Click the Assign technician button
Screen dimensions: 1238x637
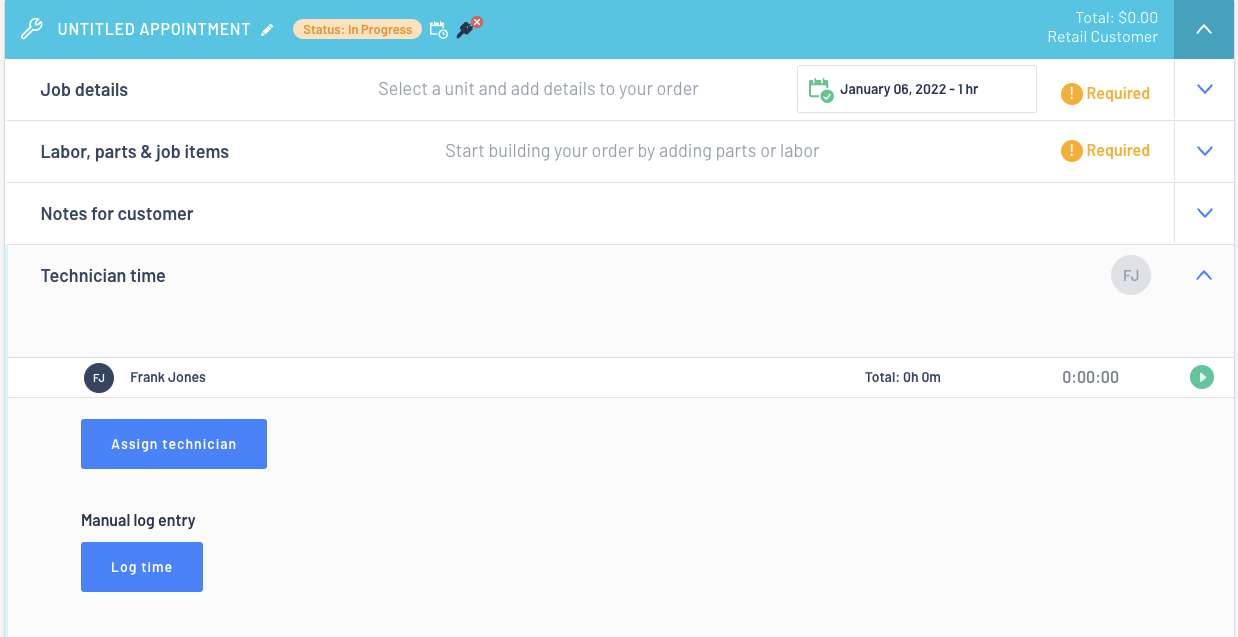tap(174, 444)
